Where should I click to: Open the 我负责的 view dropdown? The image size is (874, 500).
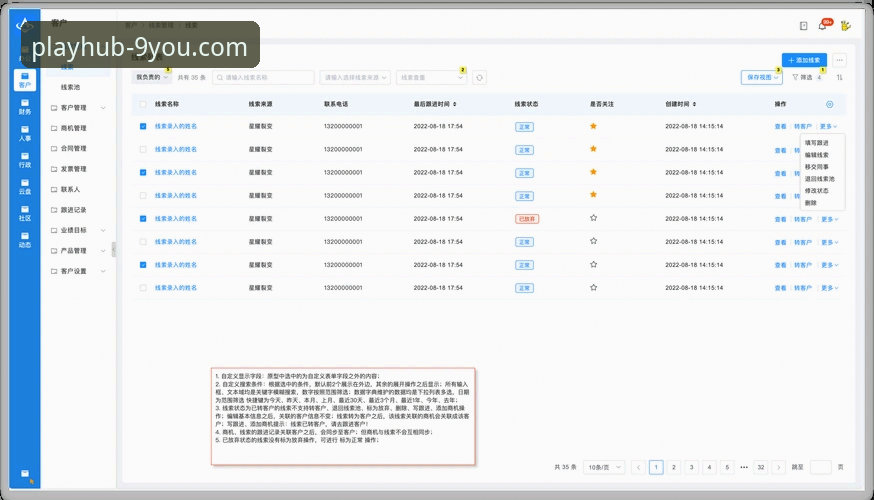click(x=152, y=77)
